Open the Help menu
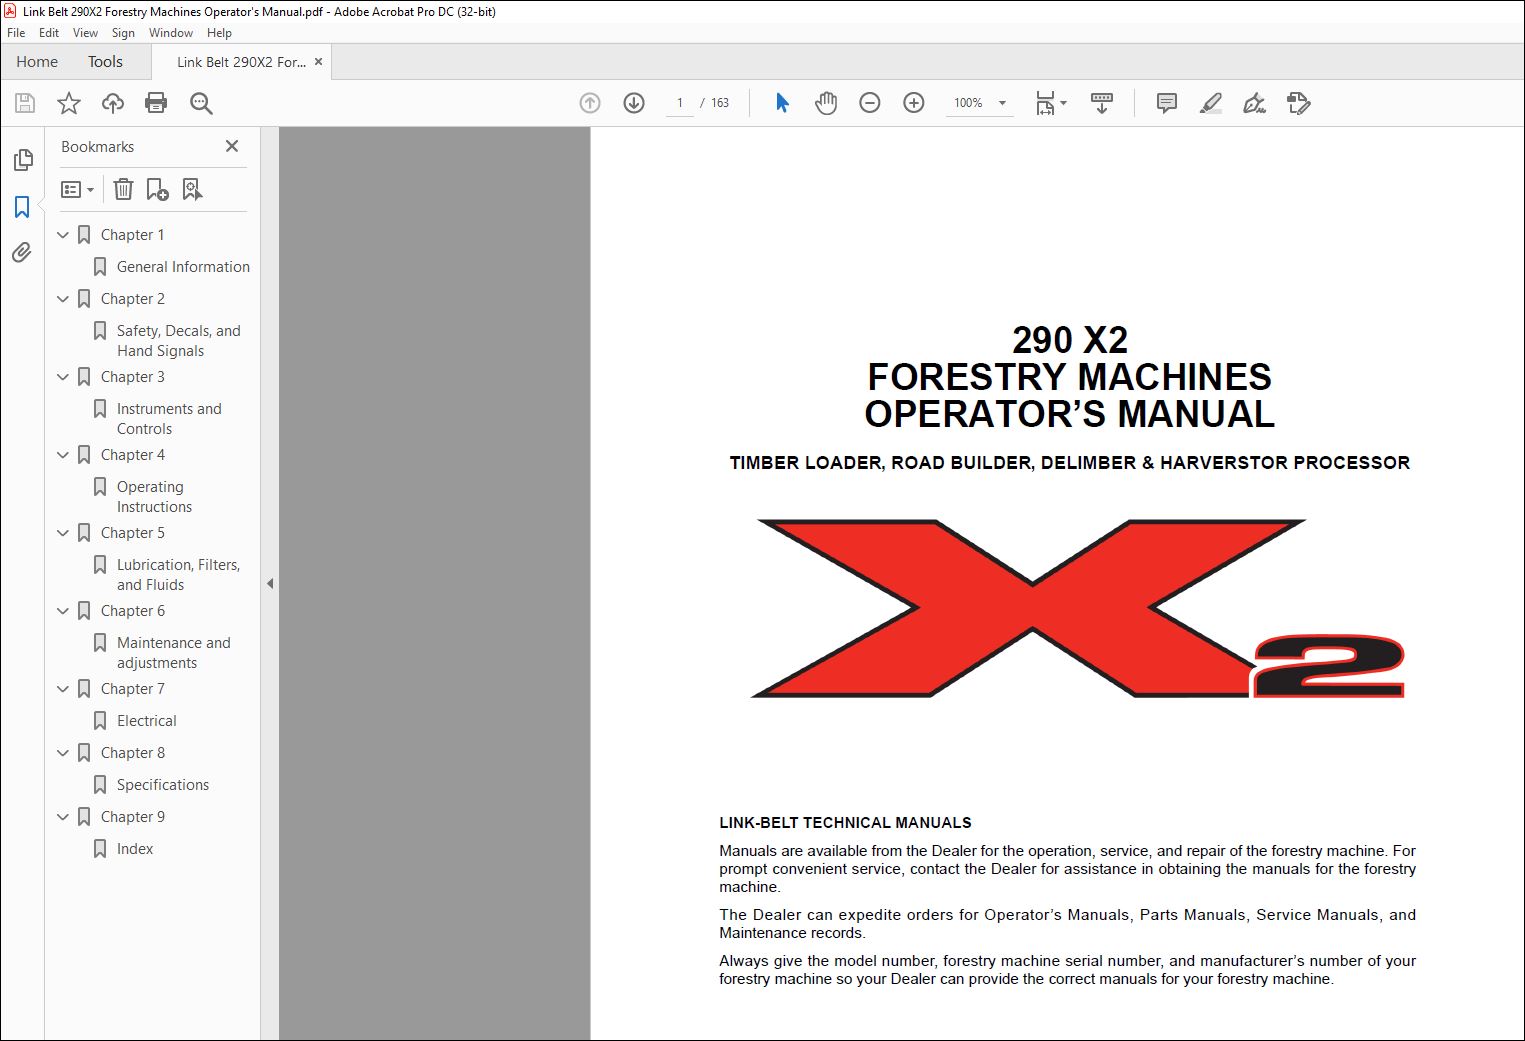The height and width of the screenshot is (1041, 1525). point(219,33)
